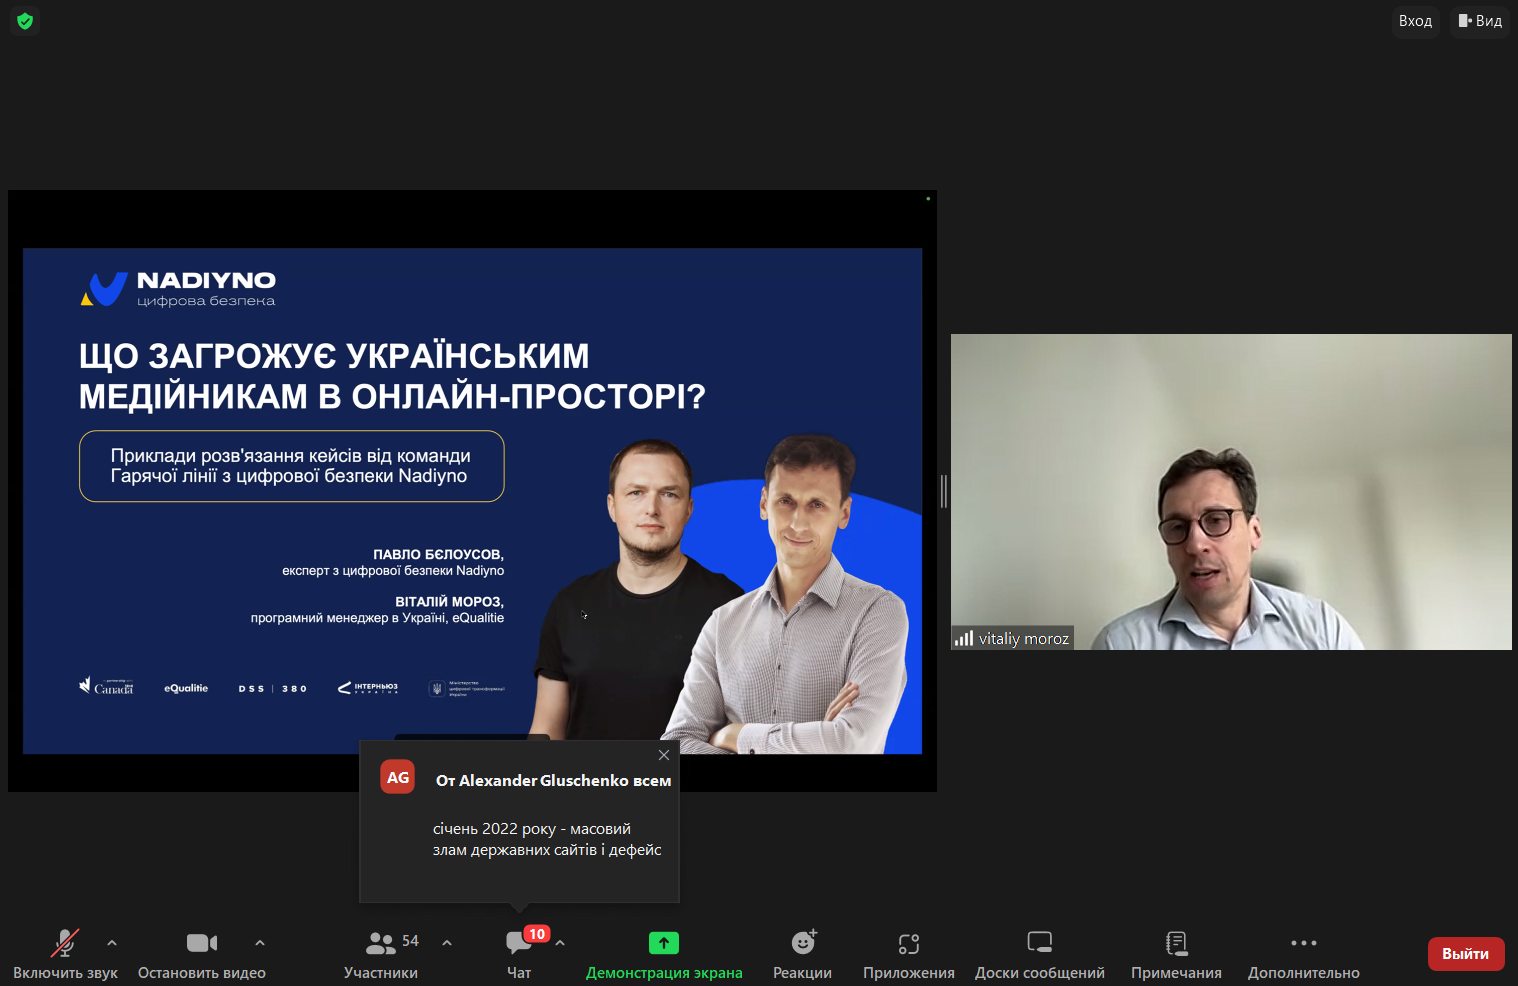Open the Примечания notes panel

pos(1176,954)
